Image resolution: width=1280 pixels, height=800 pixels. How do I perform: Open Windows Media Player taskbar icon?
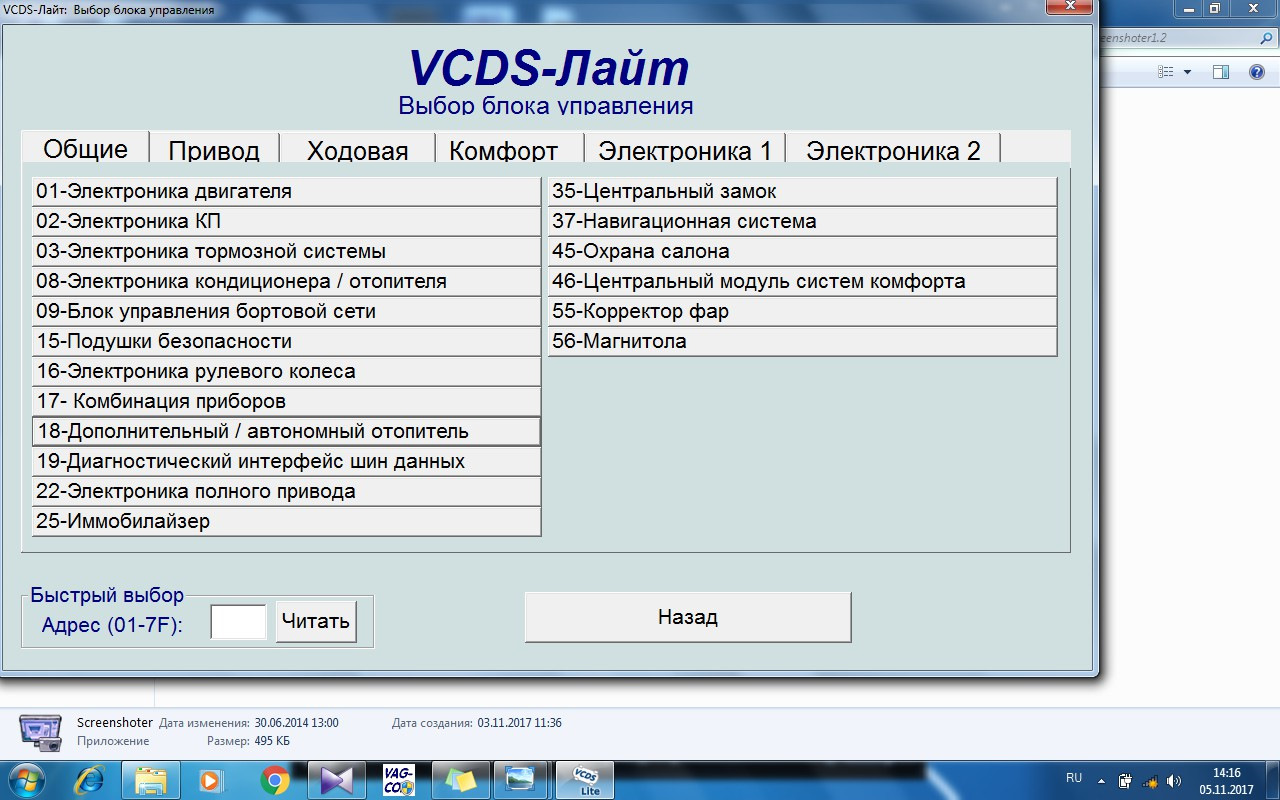click(211, 779)
